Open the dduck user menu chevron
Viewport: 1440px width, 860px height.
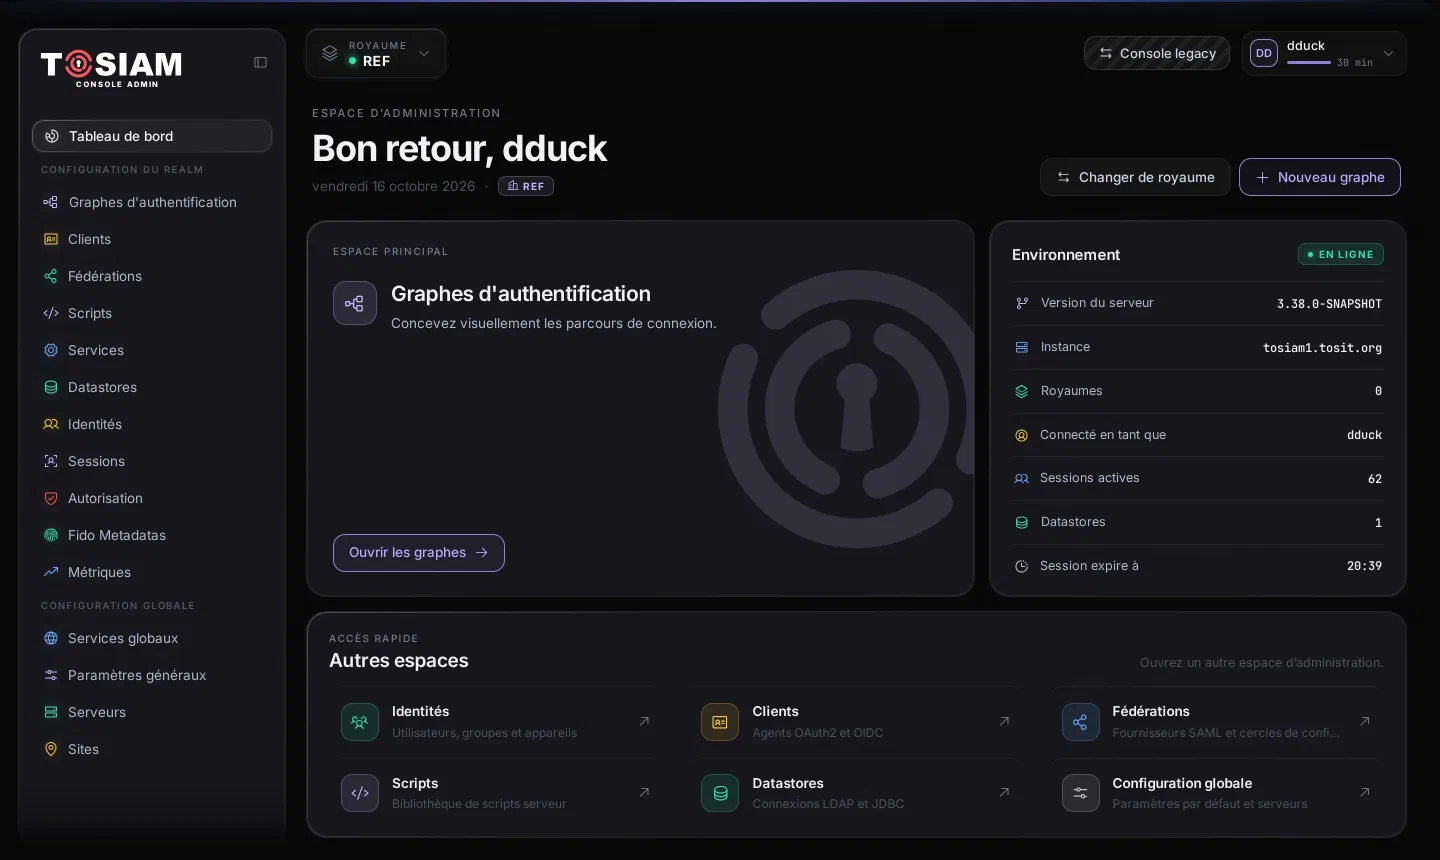1388,54
